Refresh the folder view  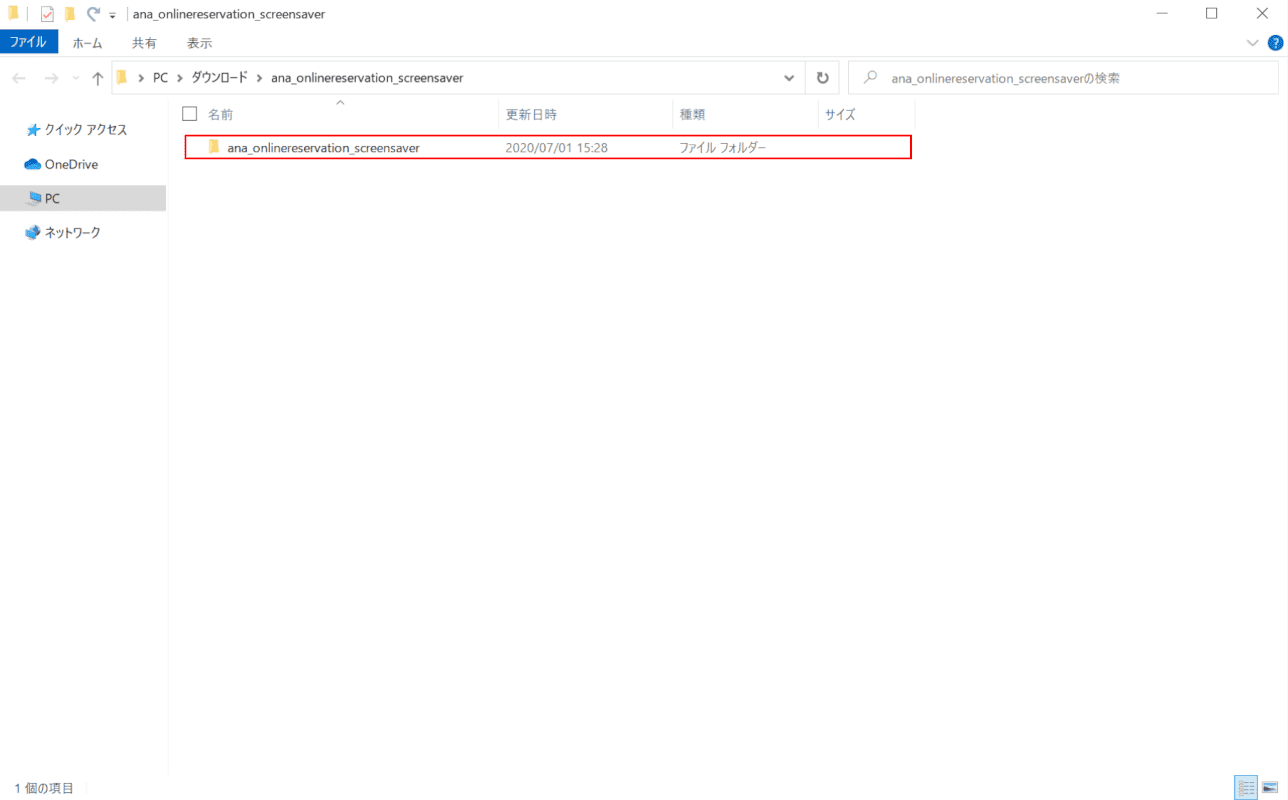pos(822,78)
